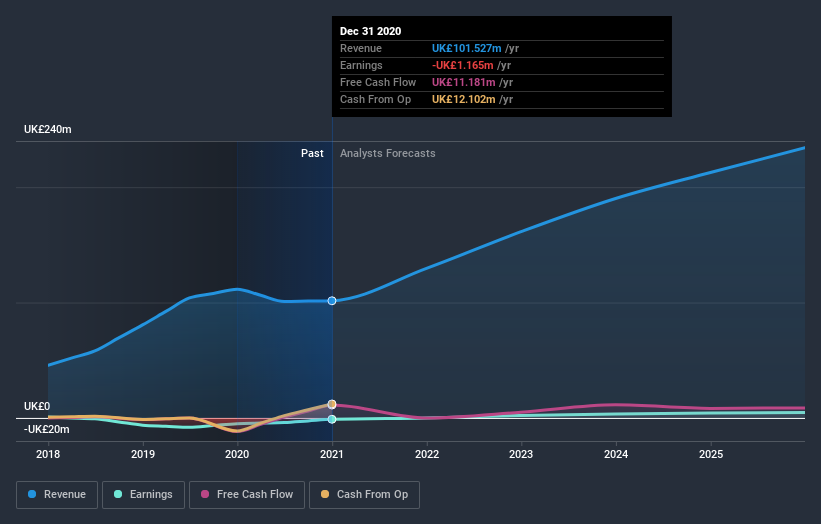Click the 2019 x-axis label
This screenshot has height=524, width=821.
tap(143, 454)
